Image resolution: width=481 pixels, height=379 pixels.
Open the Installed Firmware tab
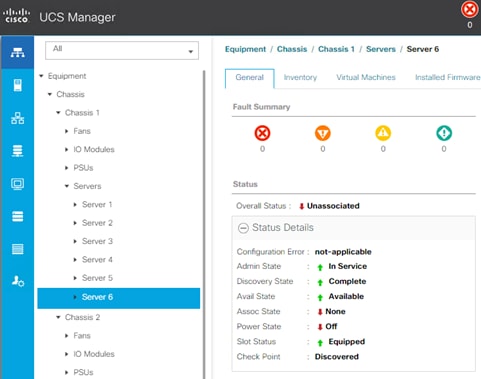tap(447, 77)
